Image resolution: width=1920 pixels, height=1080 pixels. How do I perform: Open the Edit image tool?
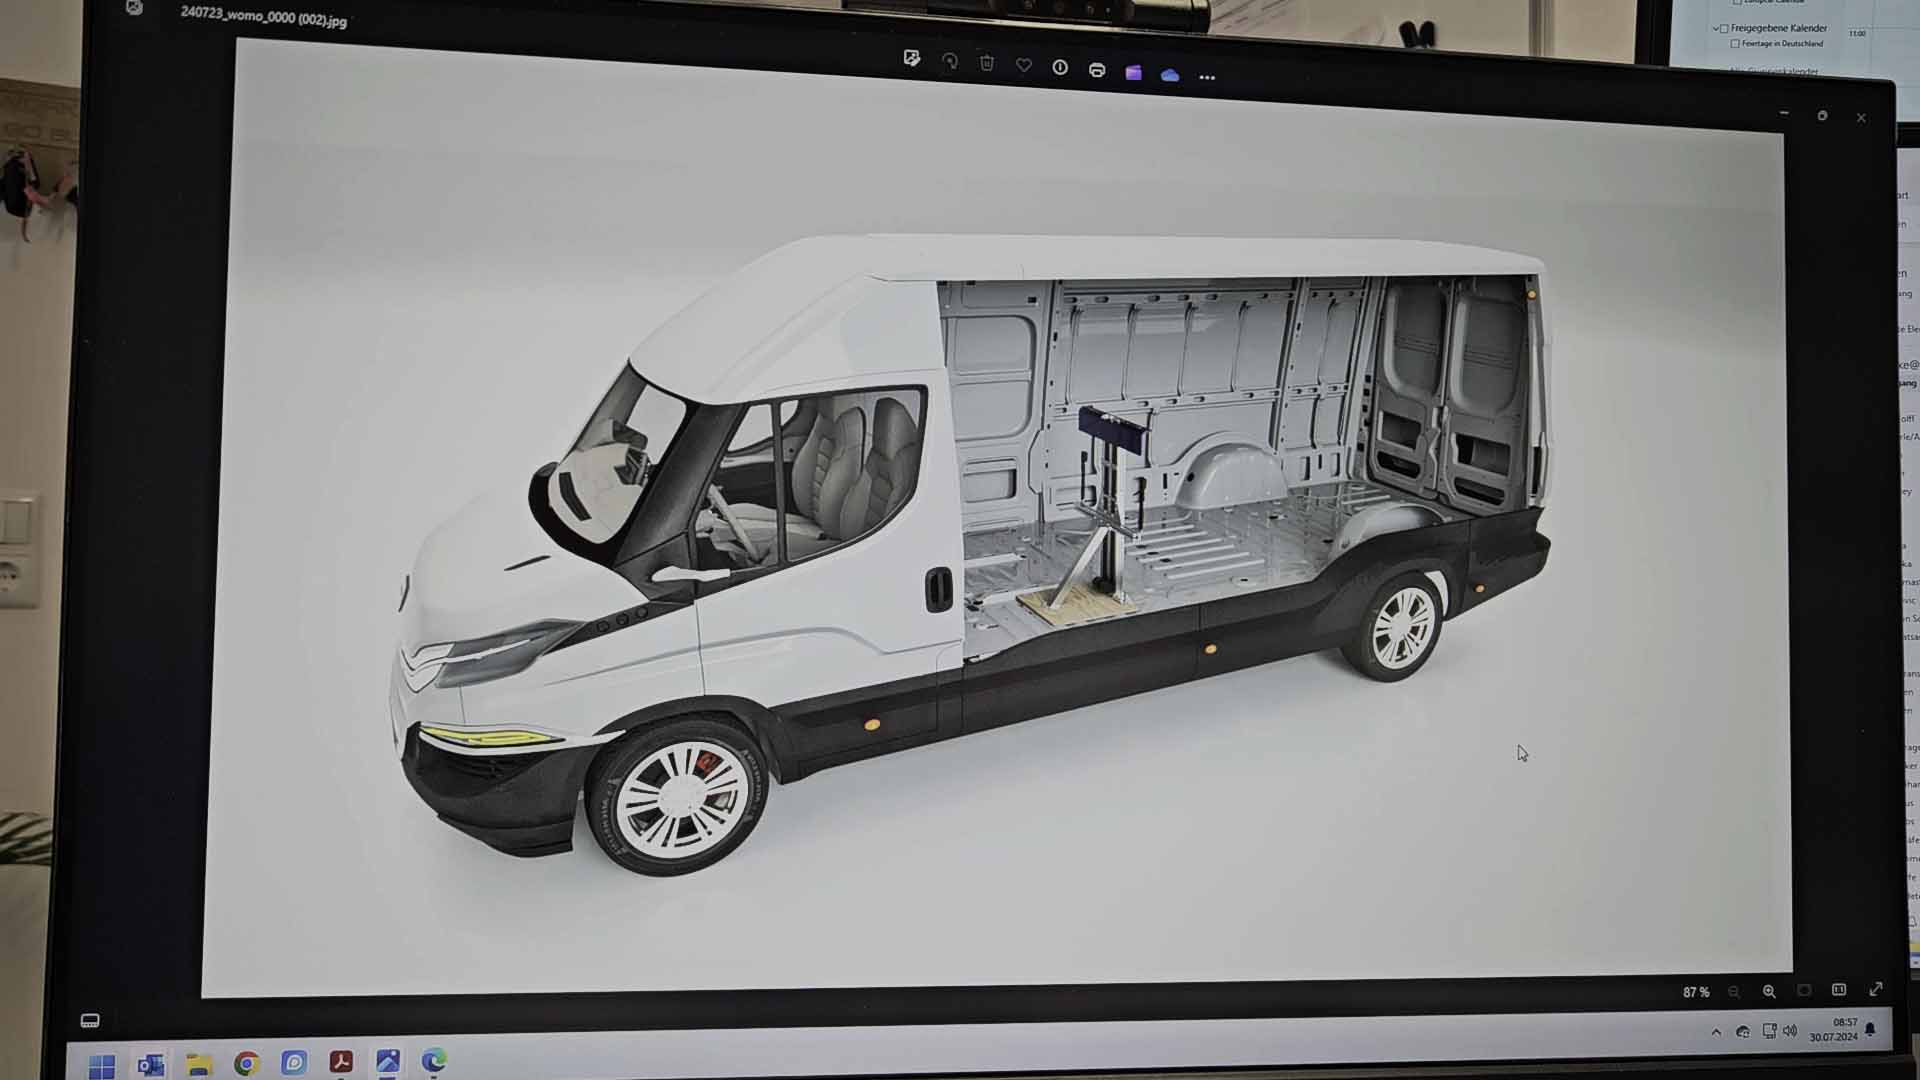(911, 59)
